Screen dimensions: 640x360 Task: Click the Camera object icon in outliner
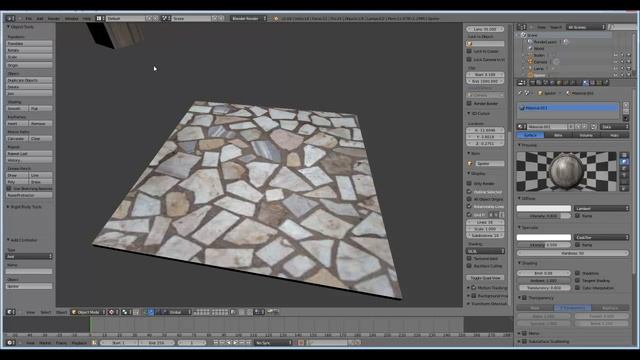[x=530, y=62]
